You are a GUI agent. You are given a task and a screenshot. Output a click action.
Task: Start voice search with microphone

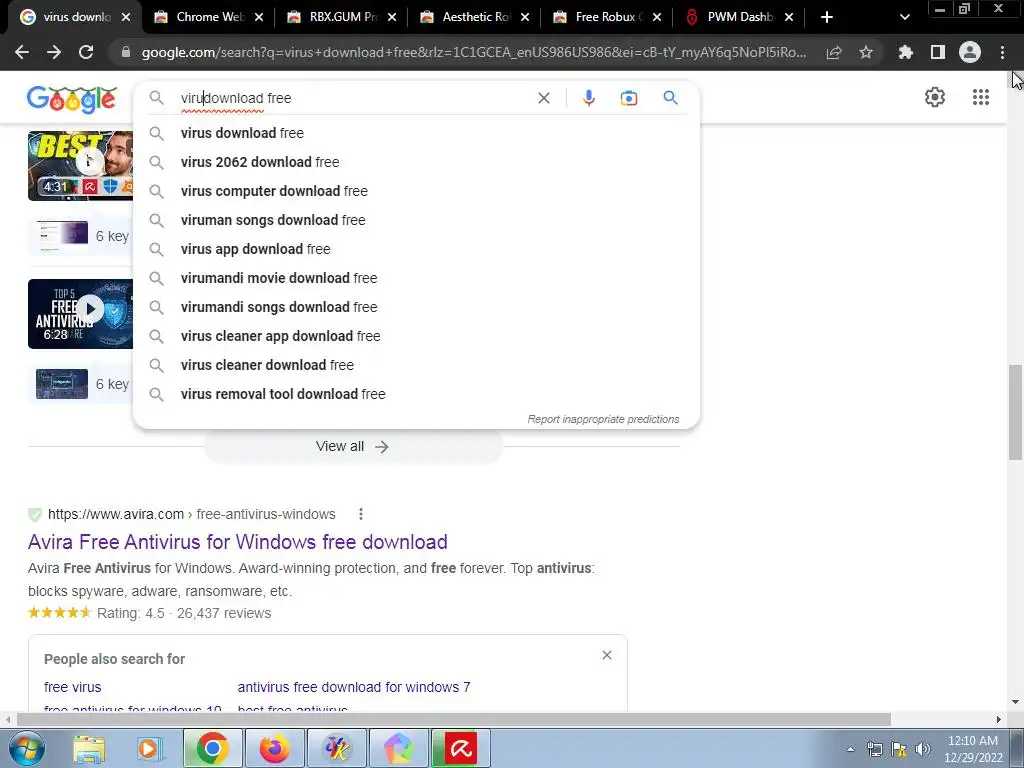(x=588, y=98)
